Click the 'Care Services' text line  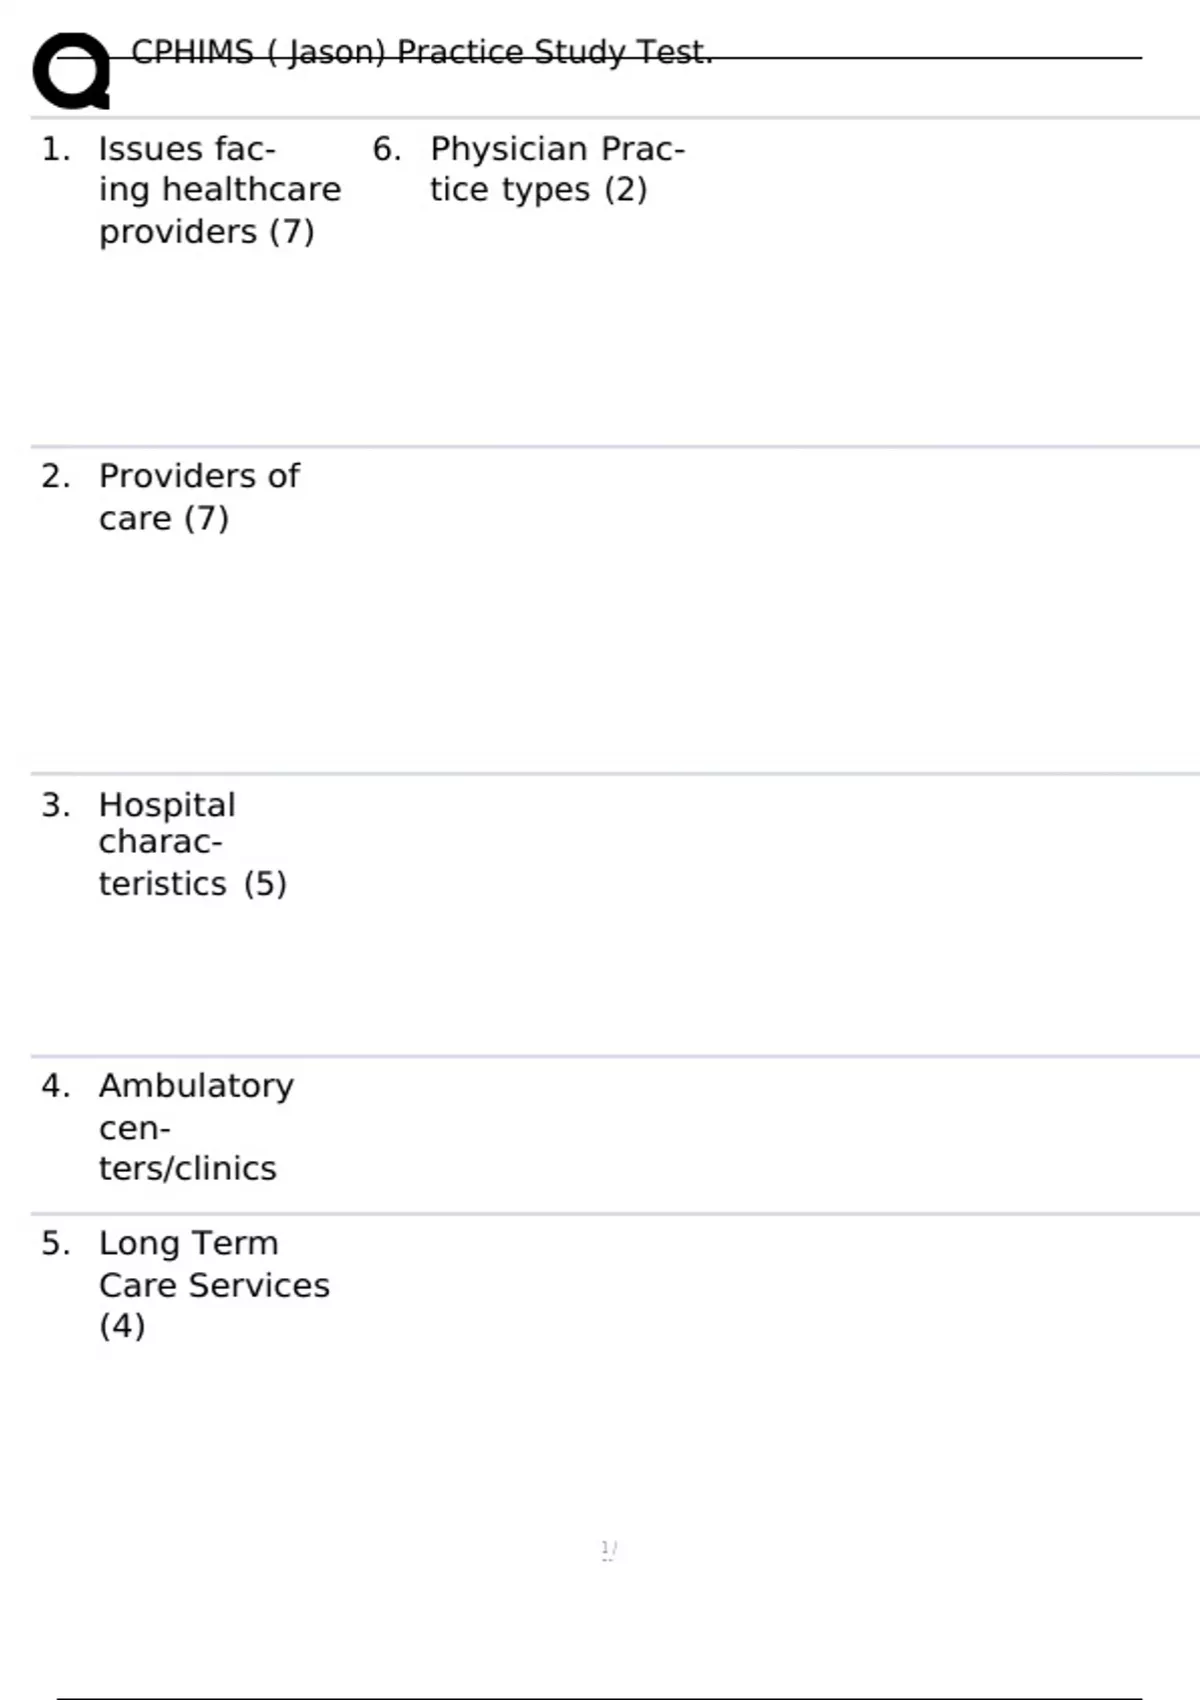[x=214, y=1285]
